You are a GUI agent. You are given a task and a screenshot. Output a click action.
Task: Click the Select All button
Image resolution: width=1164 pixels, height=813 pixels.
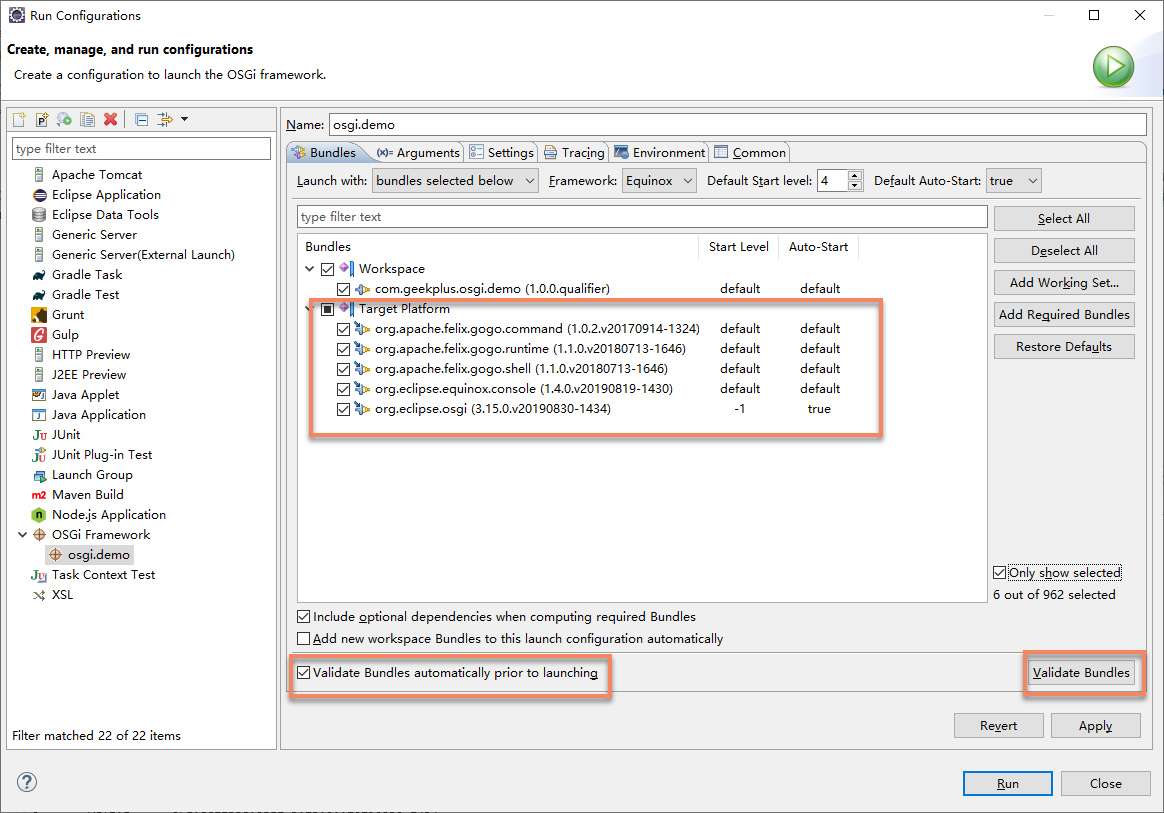pos(1064,218)
